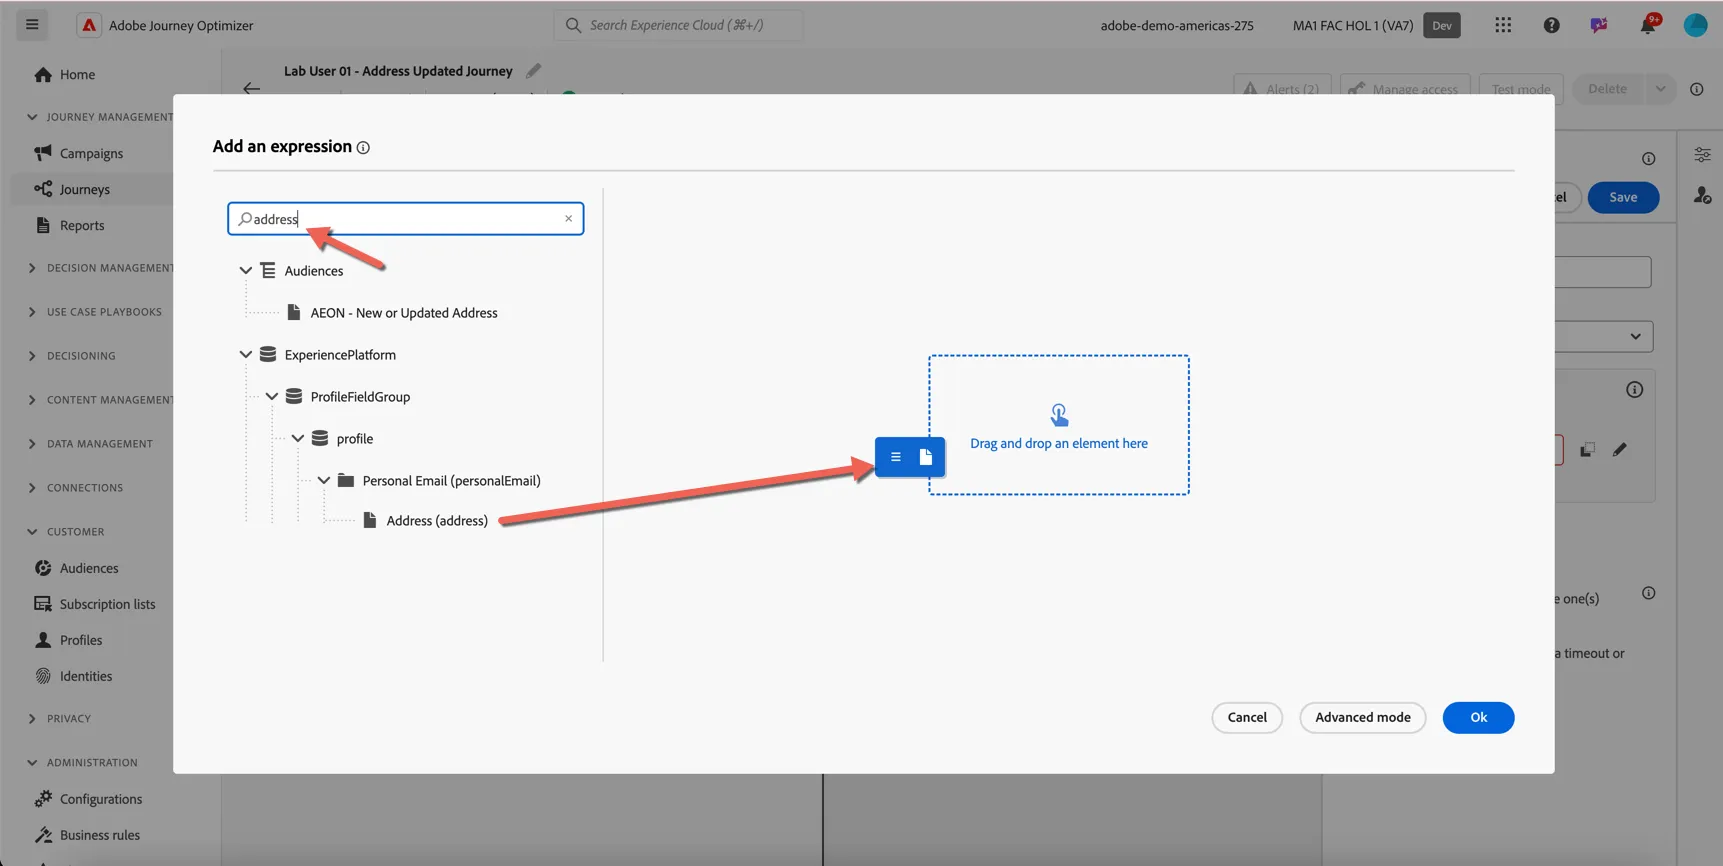Collapse the Audiences tree node

[246, 271]
